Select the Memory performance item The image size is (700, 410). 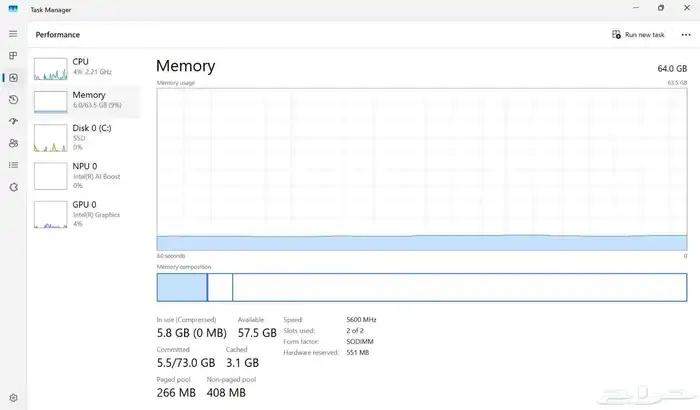click(x=86, y=100)
